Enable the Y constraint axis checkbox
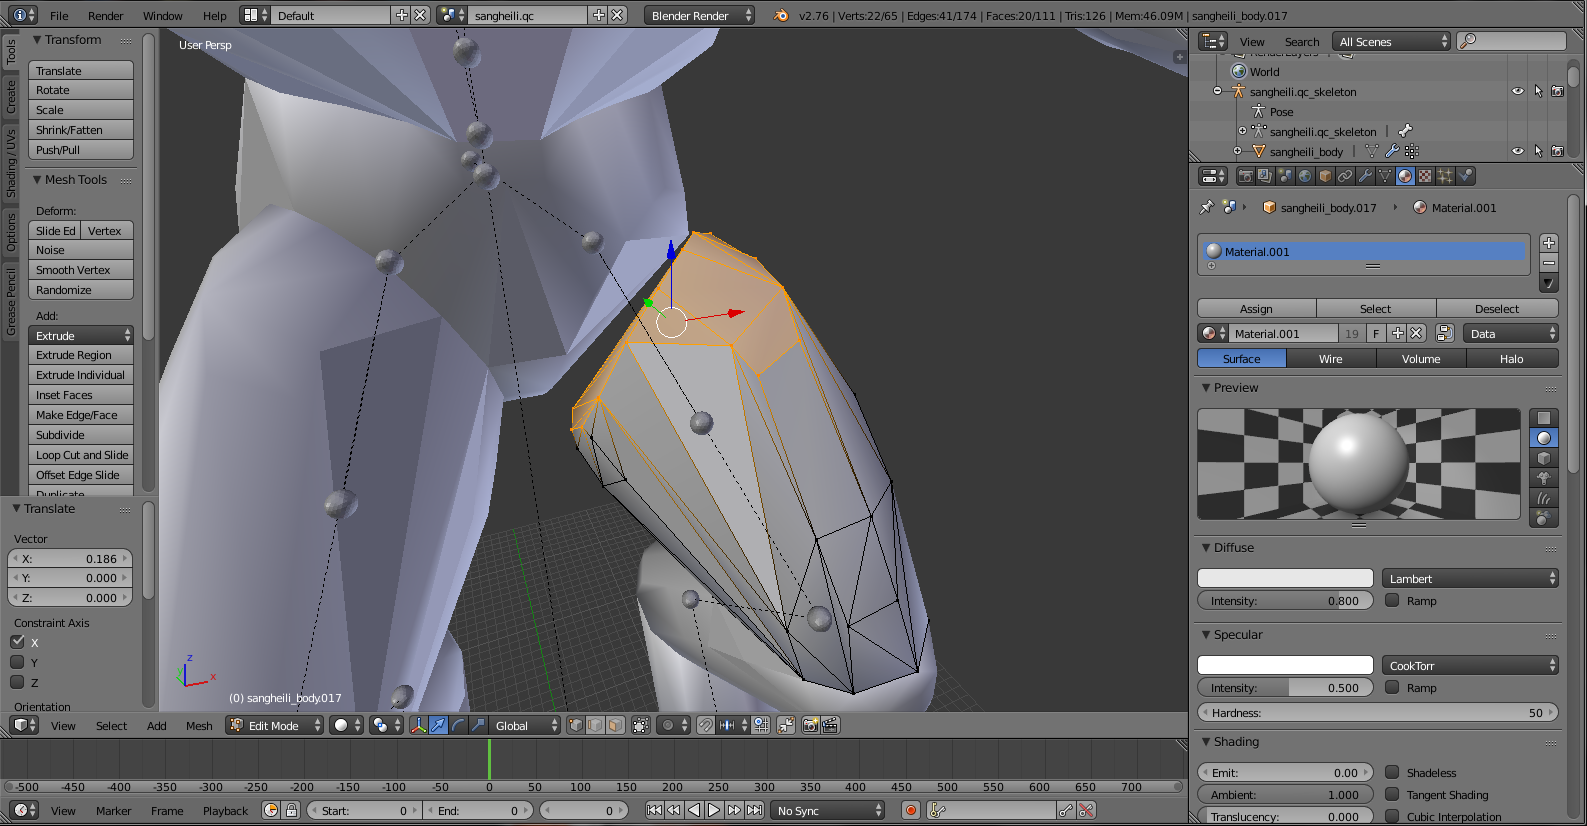 [17, 662]
